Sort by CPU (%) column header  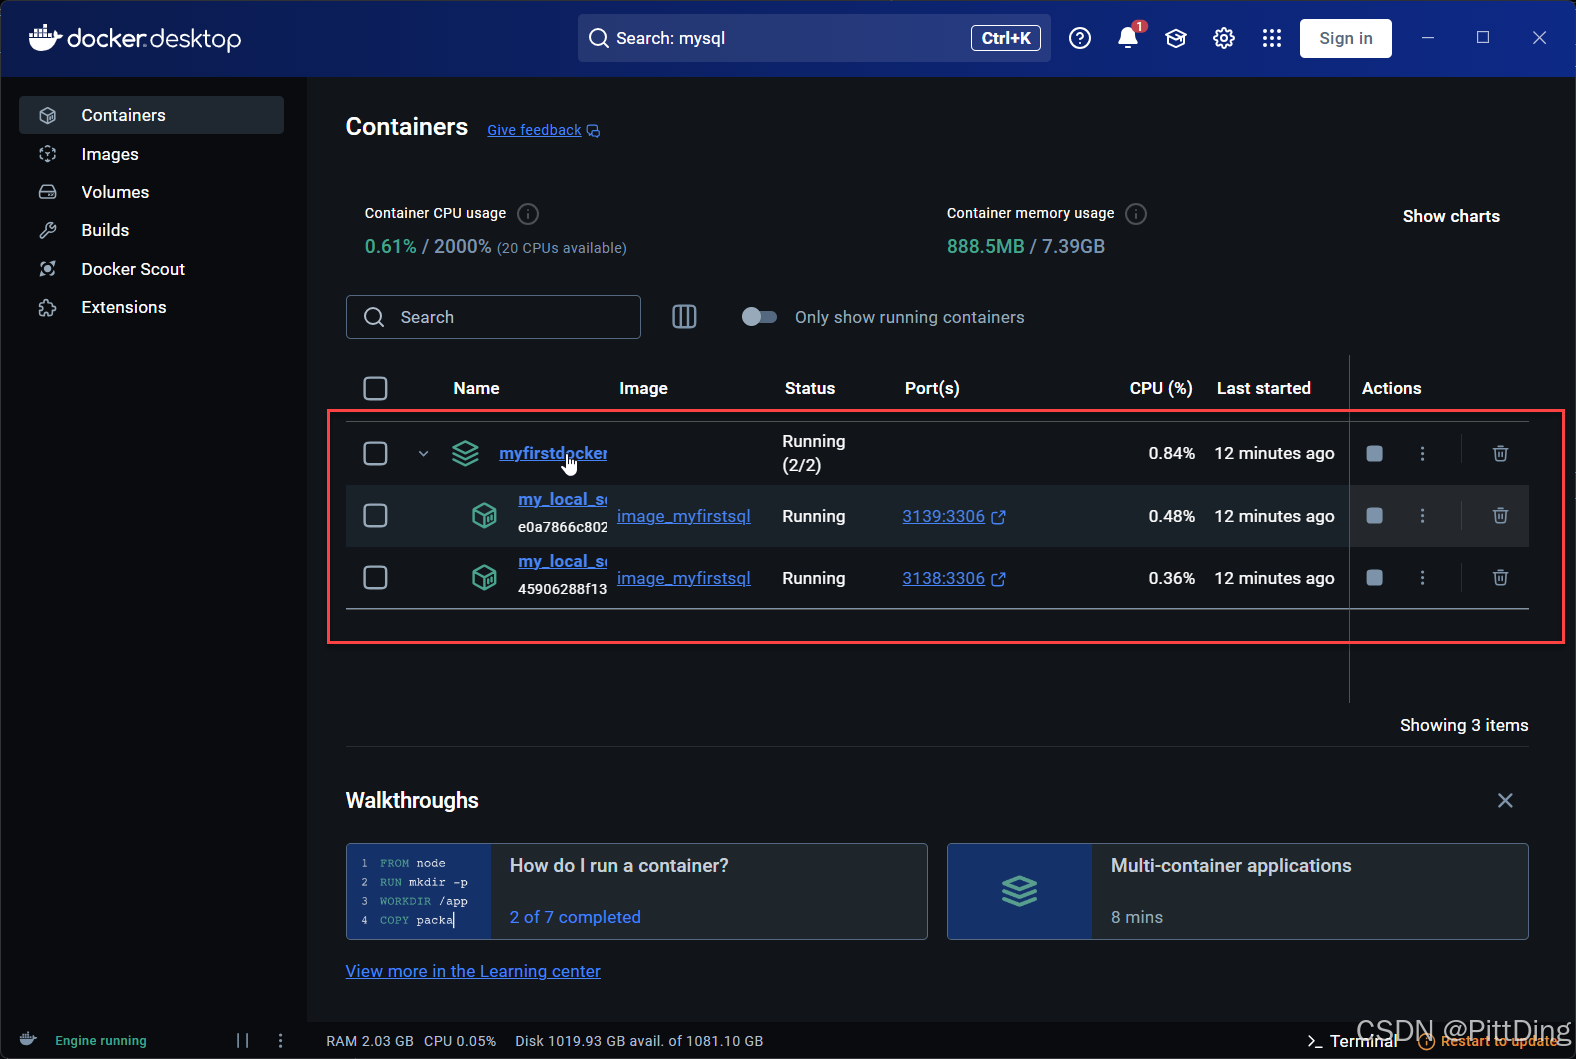[x=1161, y=388]
